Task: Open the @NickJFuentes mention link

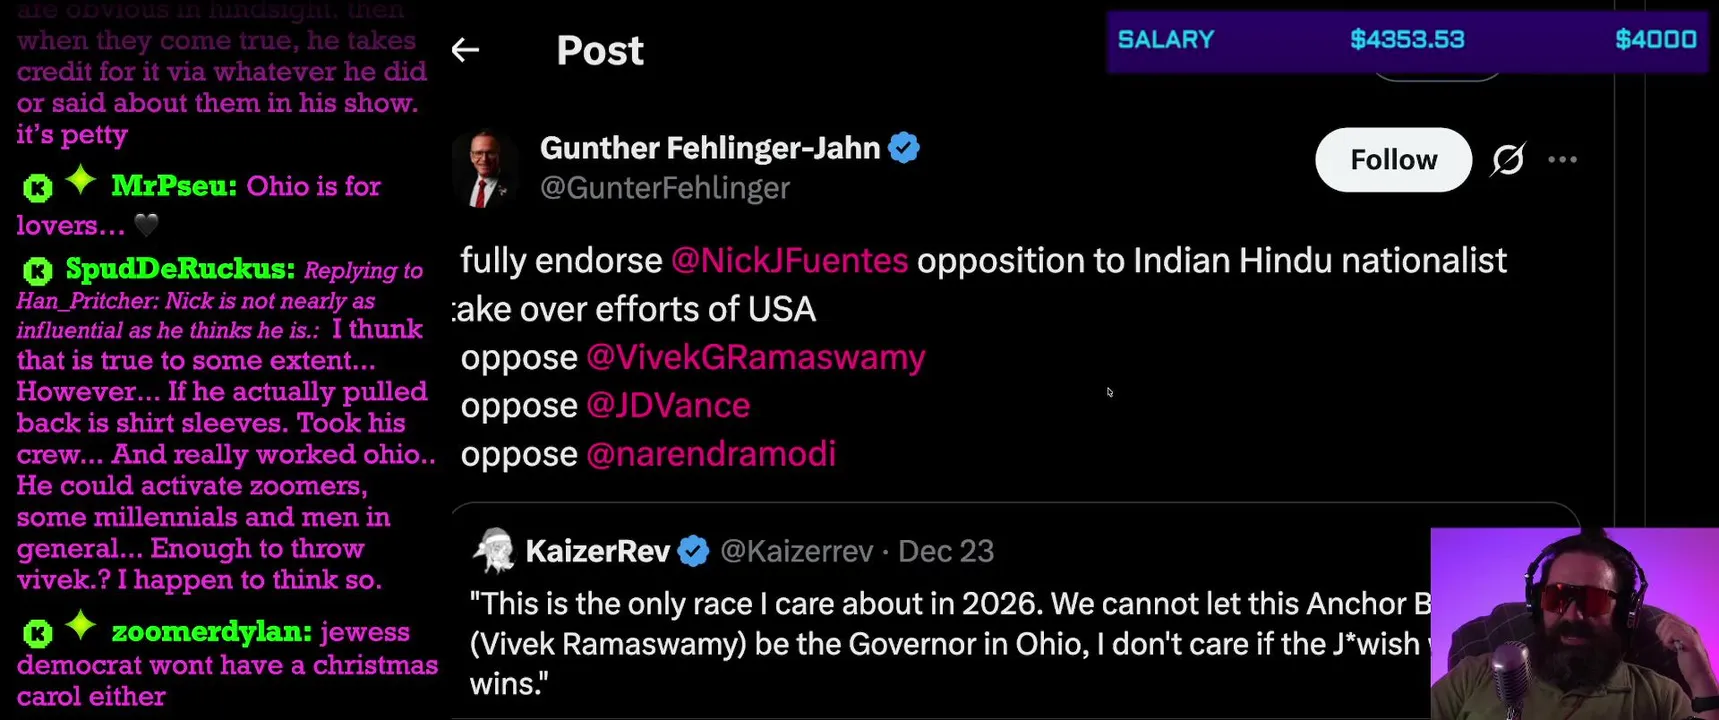Action: [789, 261]
